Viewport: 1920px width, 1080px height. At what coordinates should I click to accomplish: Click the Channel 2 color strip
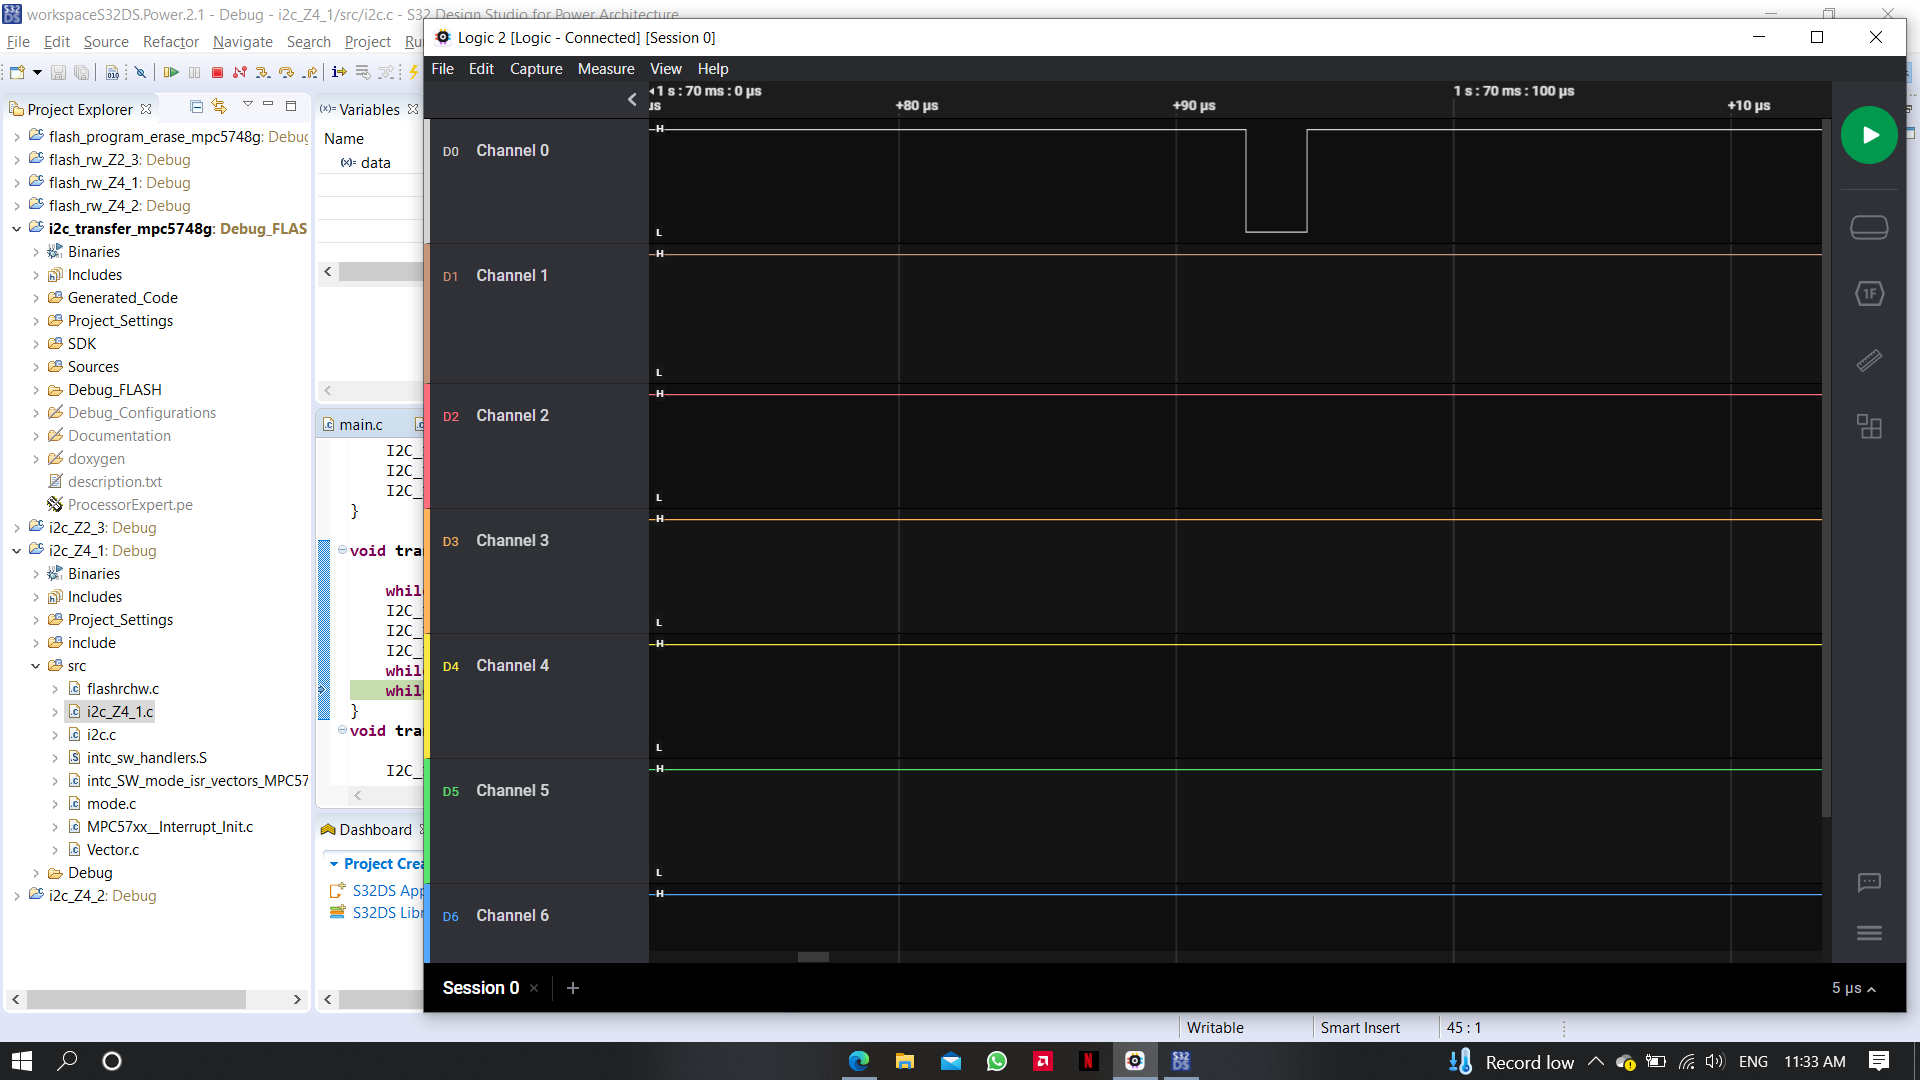(428, 446)
